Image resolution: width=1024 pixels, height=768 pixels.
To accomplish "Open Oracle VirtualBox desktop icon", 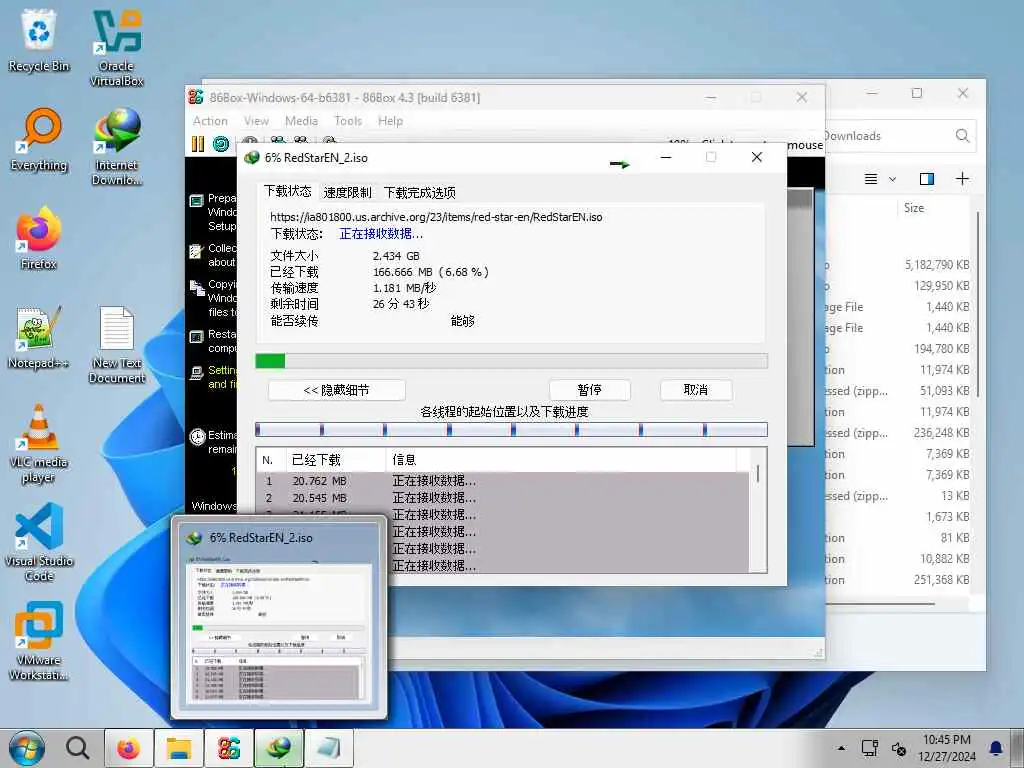I will pyautogui.click(x=116, y=48).
